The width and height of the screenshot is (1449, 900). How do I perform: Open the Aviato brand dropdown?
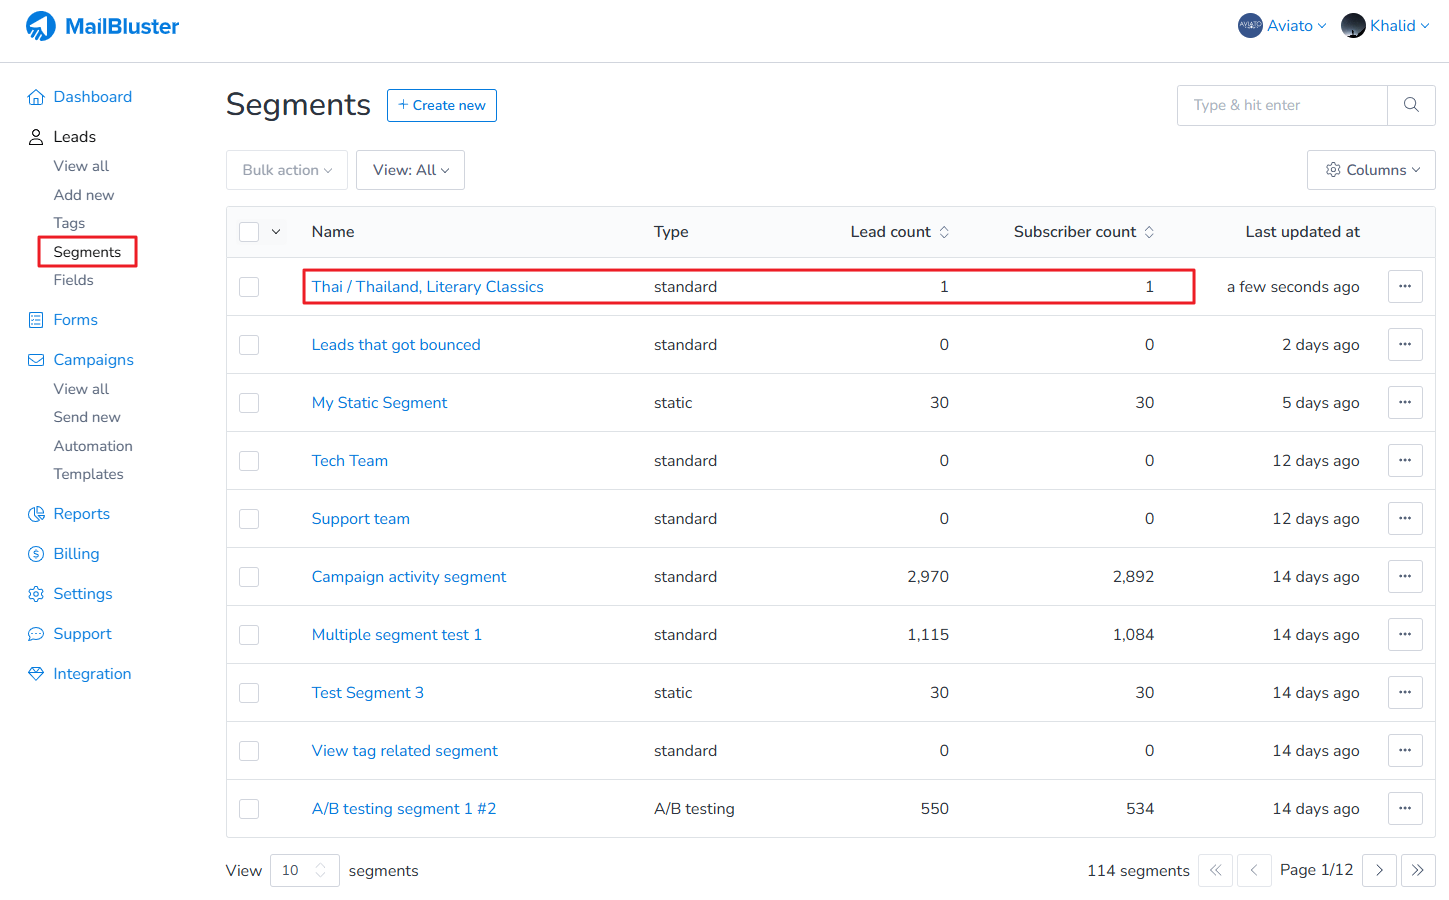pos(1282,26)
